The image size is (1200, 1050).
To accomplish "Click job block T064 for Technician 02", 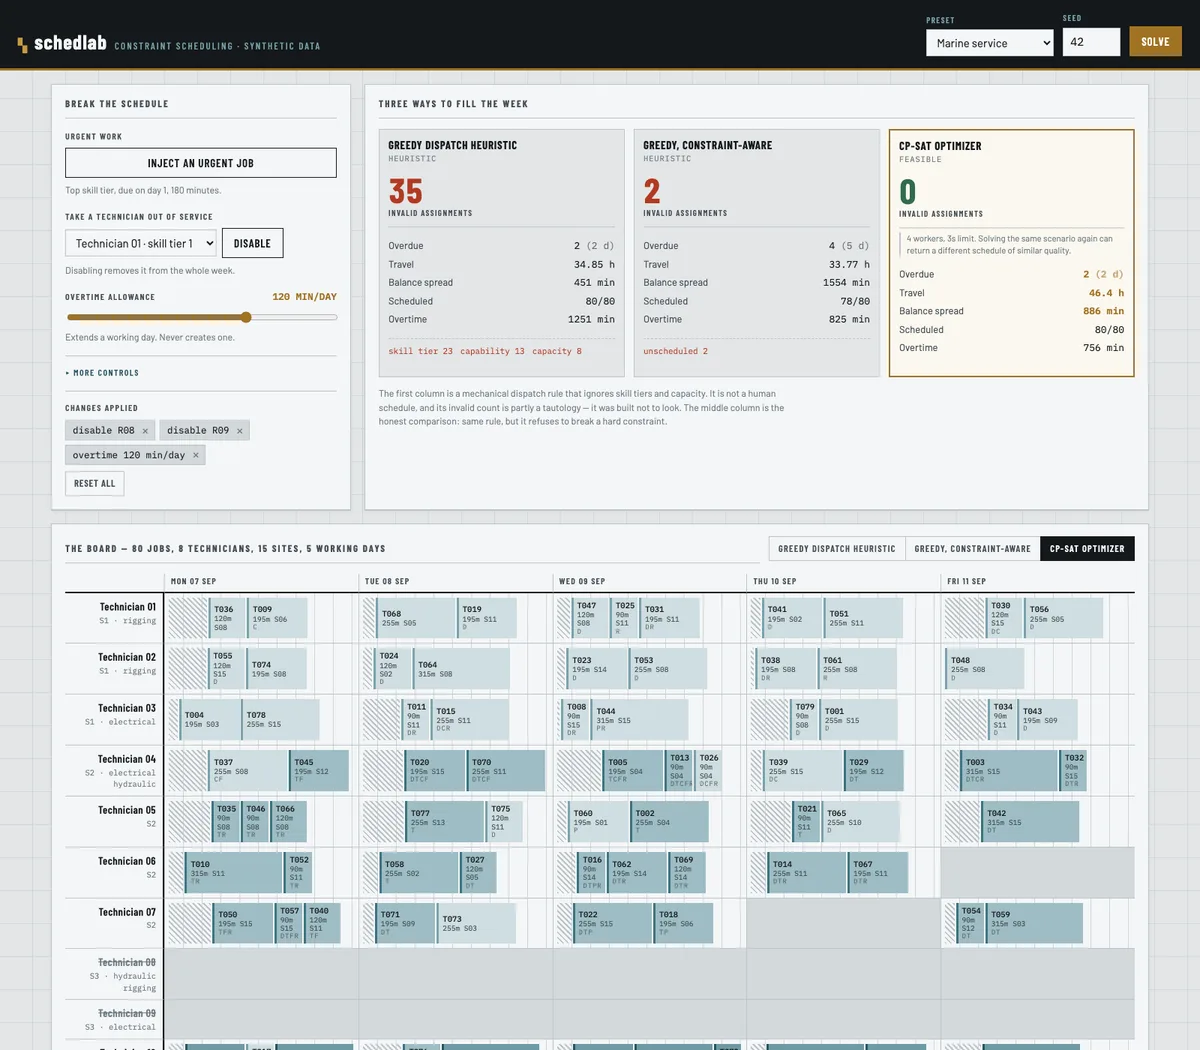I will pos(462,668).
